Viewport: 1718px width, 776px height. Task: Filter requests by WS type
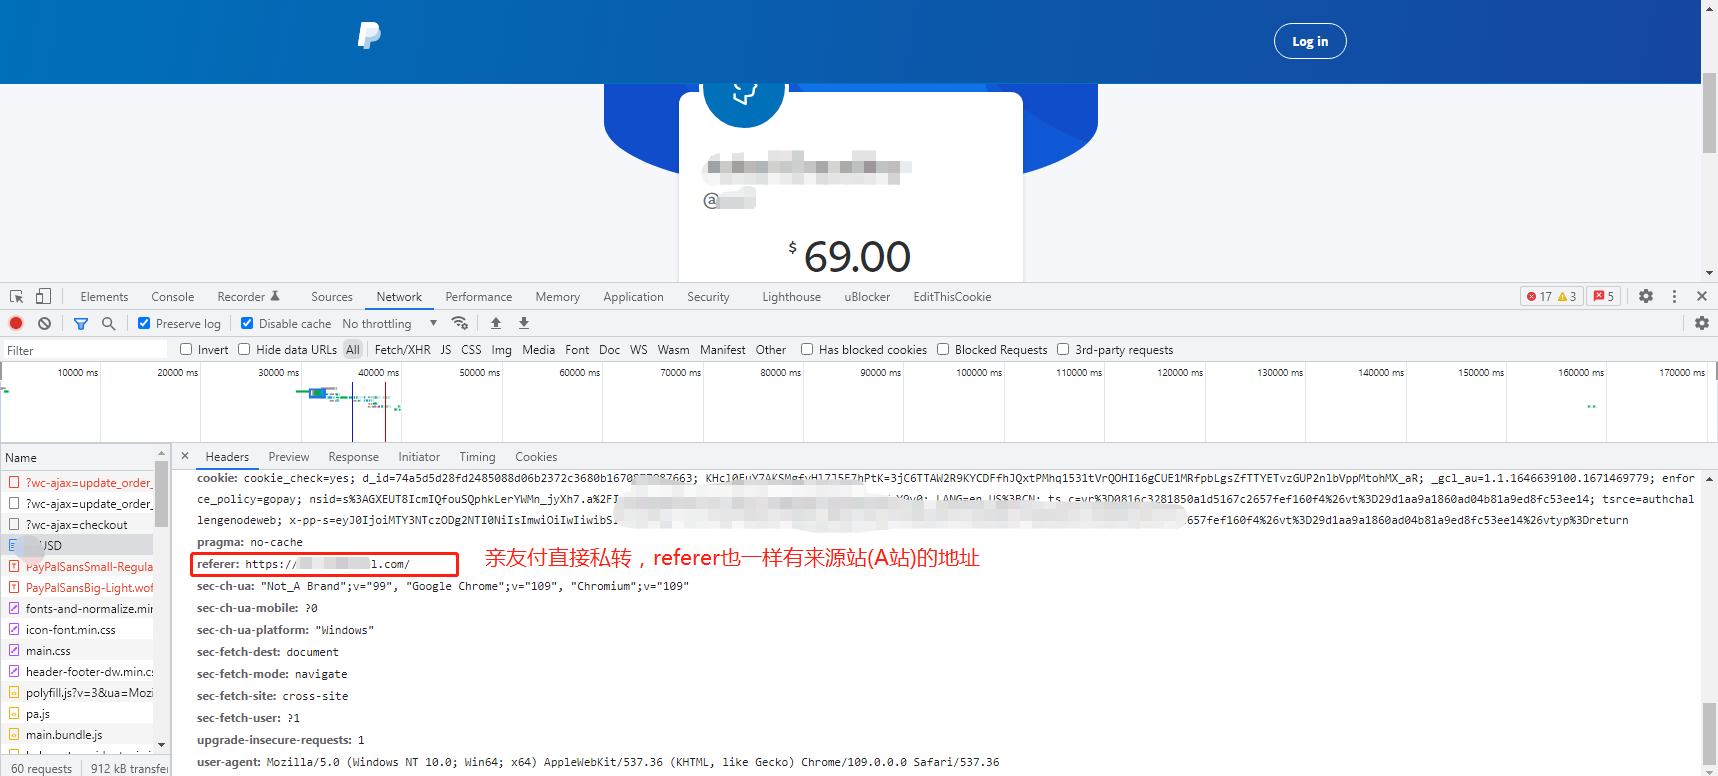(639, 350)
